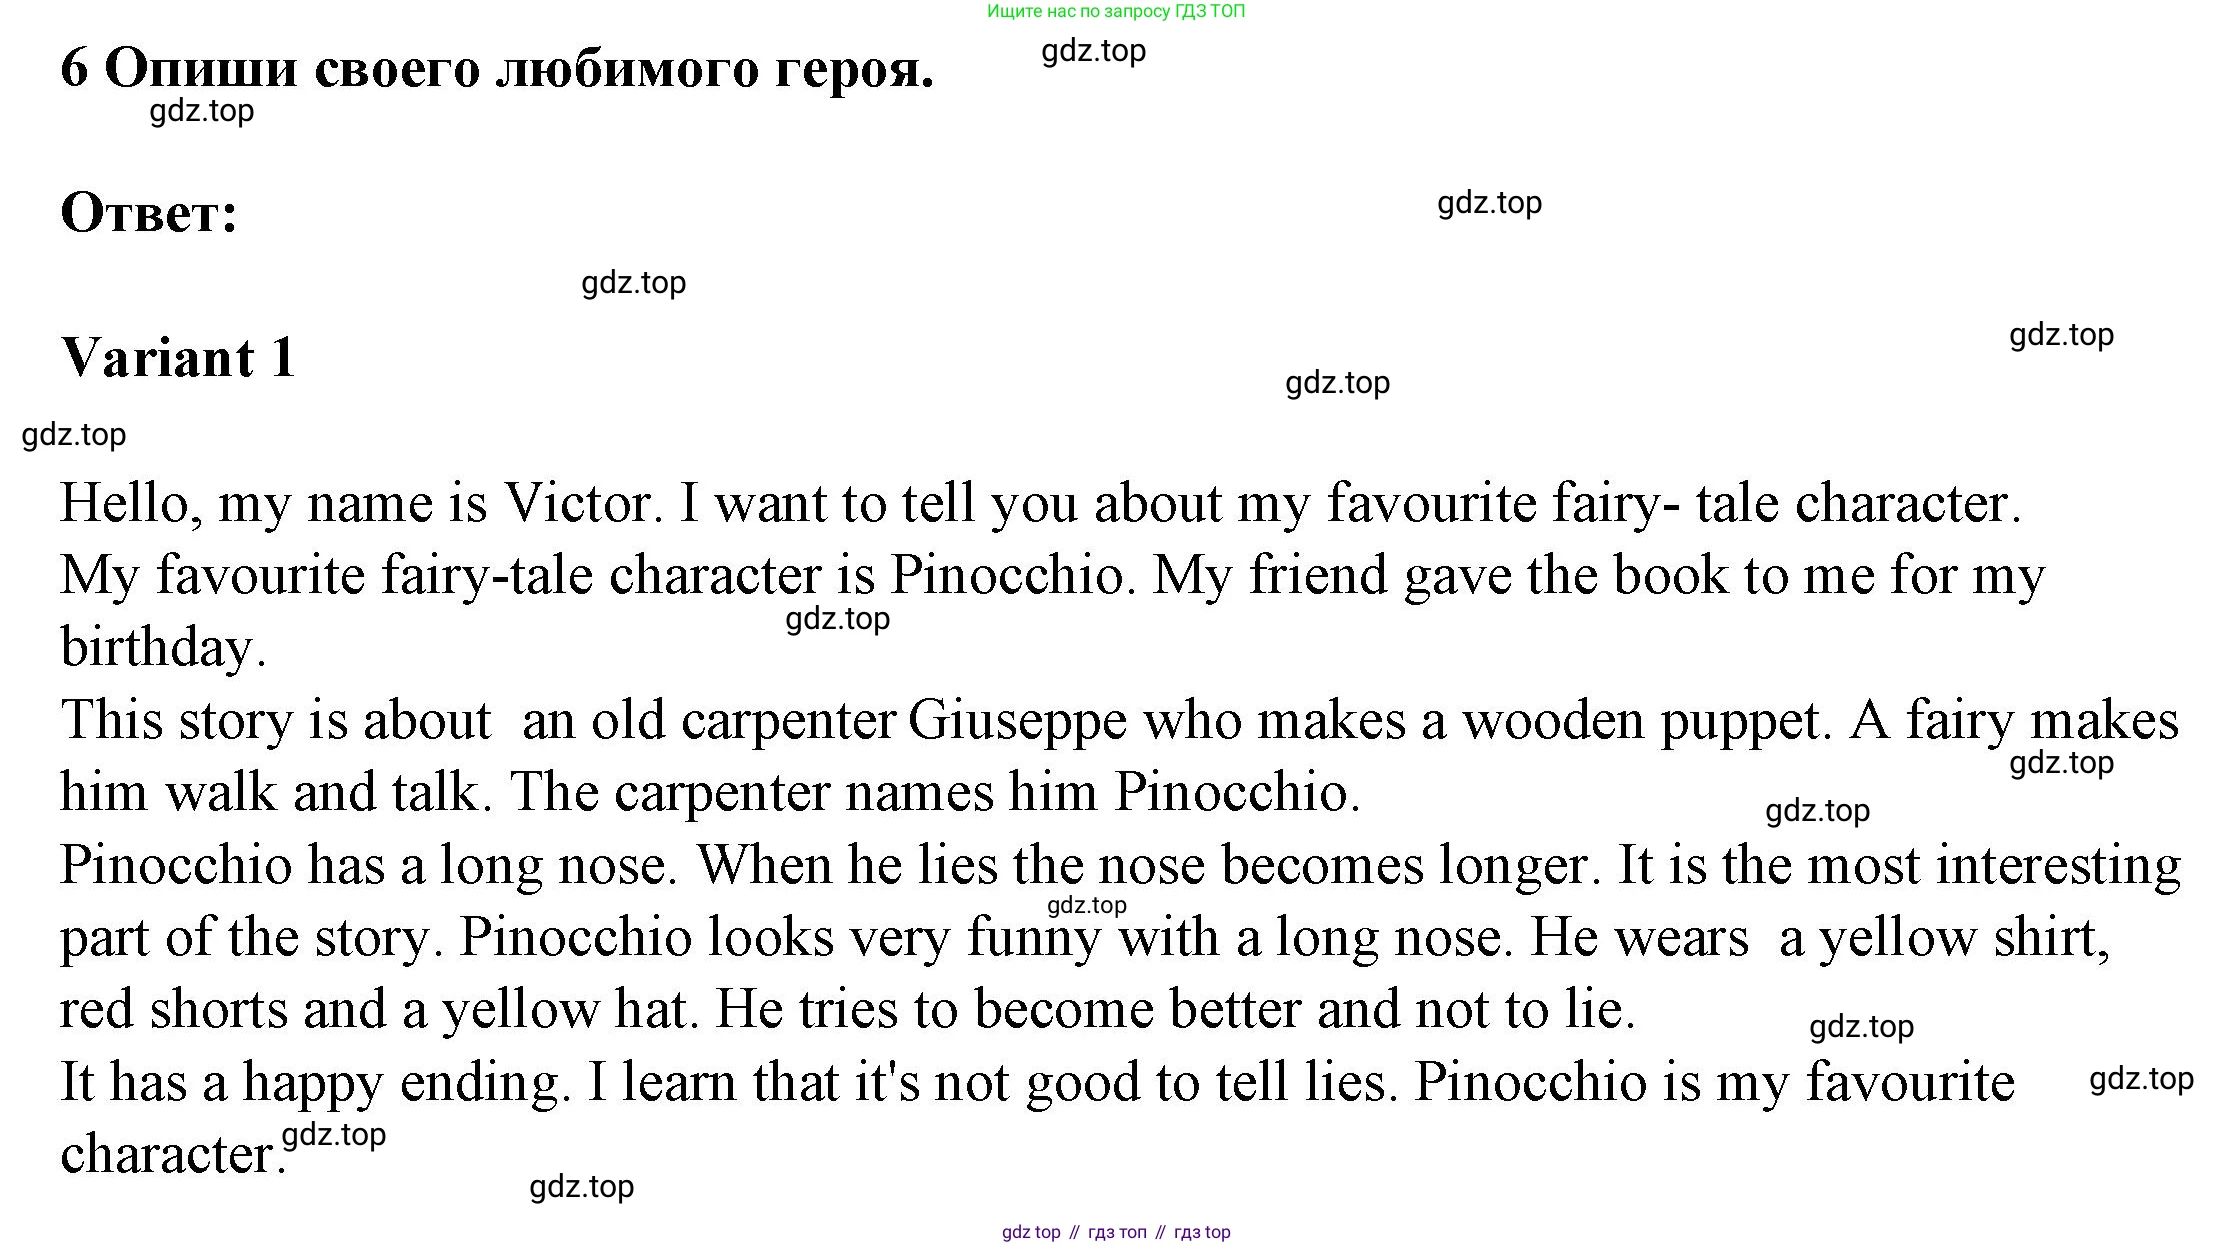Open the purple 'gdz top' footer link
This screenshot has width=2235, height=1247.
click(1031, 1232)
